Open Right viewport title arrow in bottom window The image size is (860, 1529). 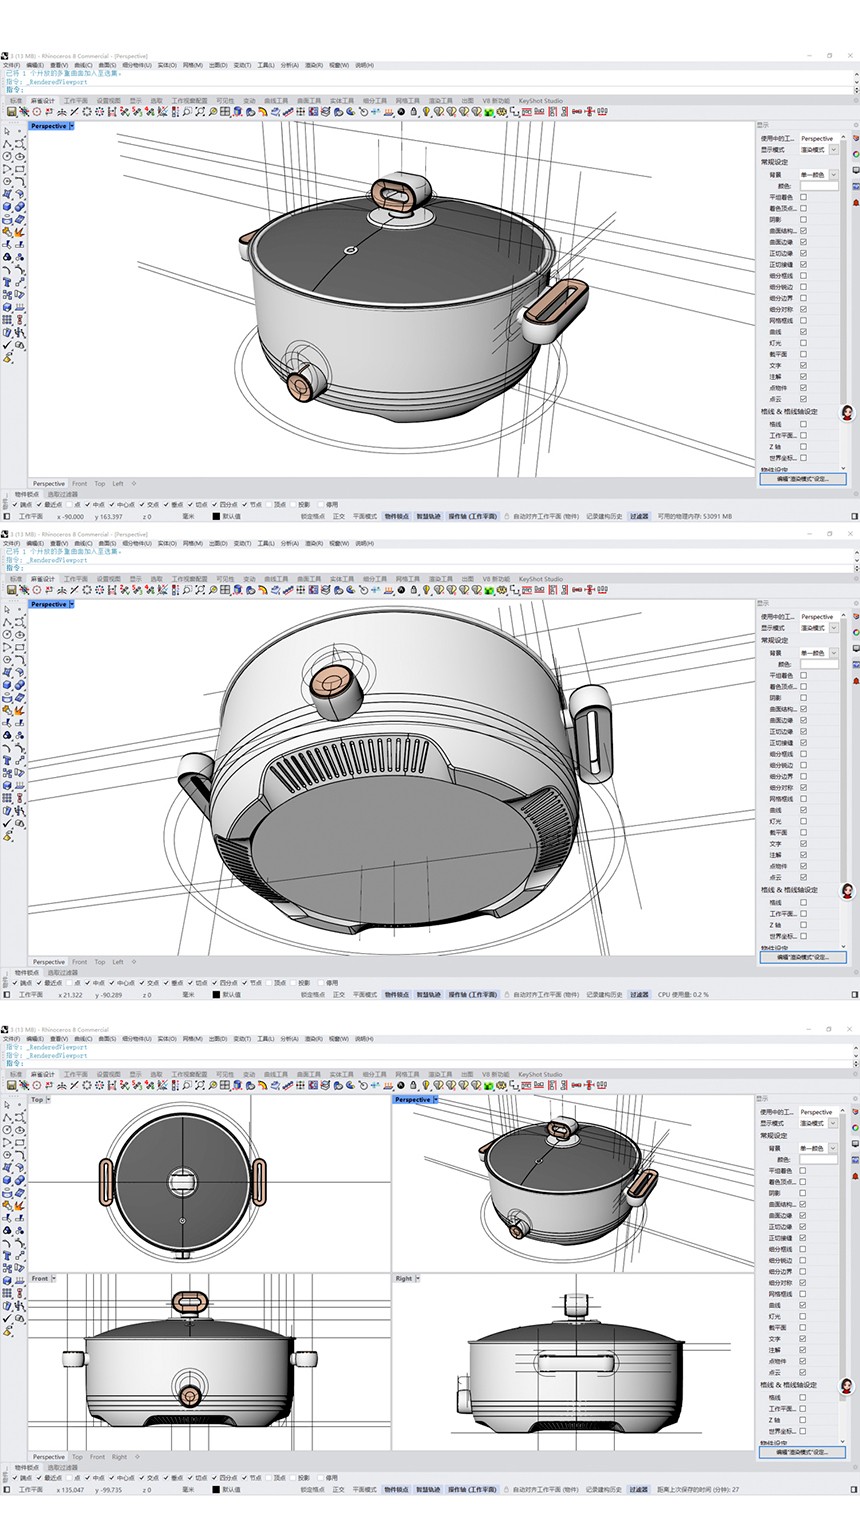417,1278
